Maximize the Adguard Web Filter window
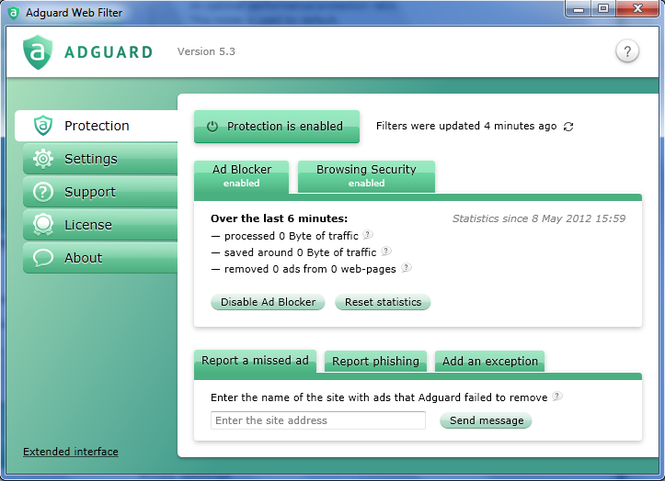This screenshot has width=665, height=481. point(603,9)
